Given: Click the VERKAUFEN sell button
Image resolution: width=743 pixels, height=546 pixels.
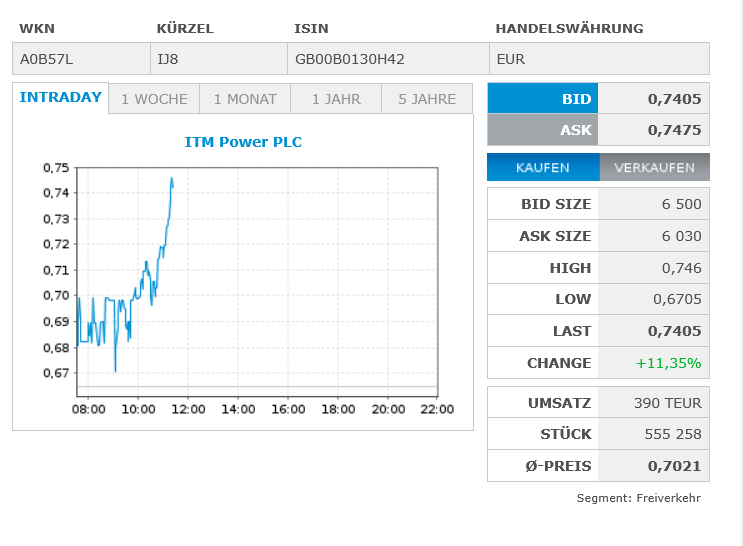Looking at the screenshot, I should [654, 167].
